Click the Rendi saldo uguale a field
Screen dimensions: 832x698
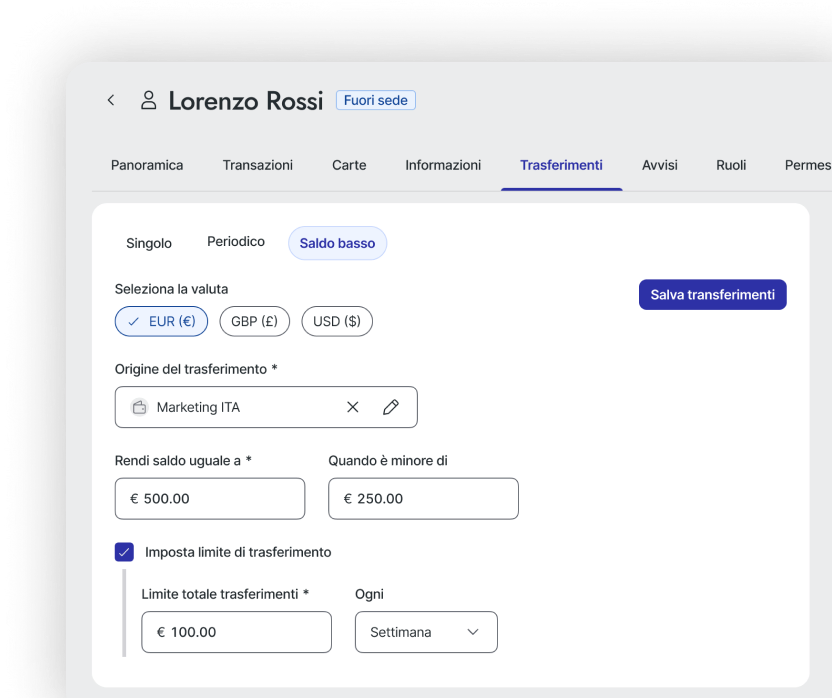(210, 498)
